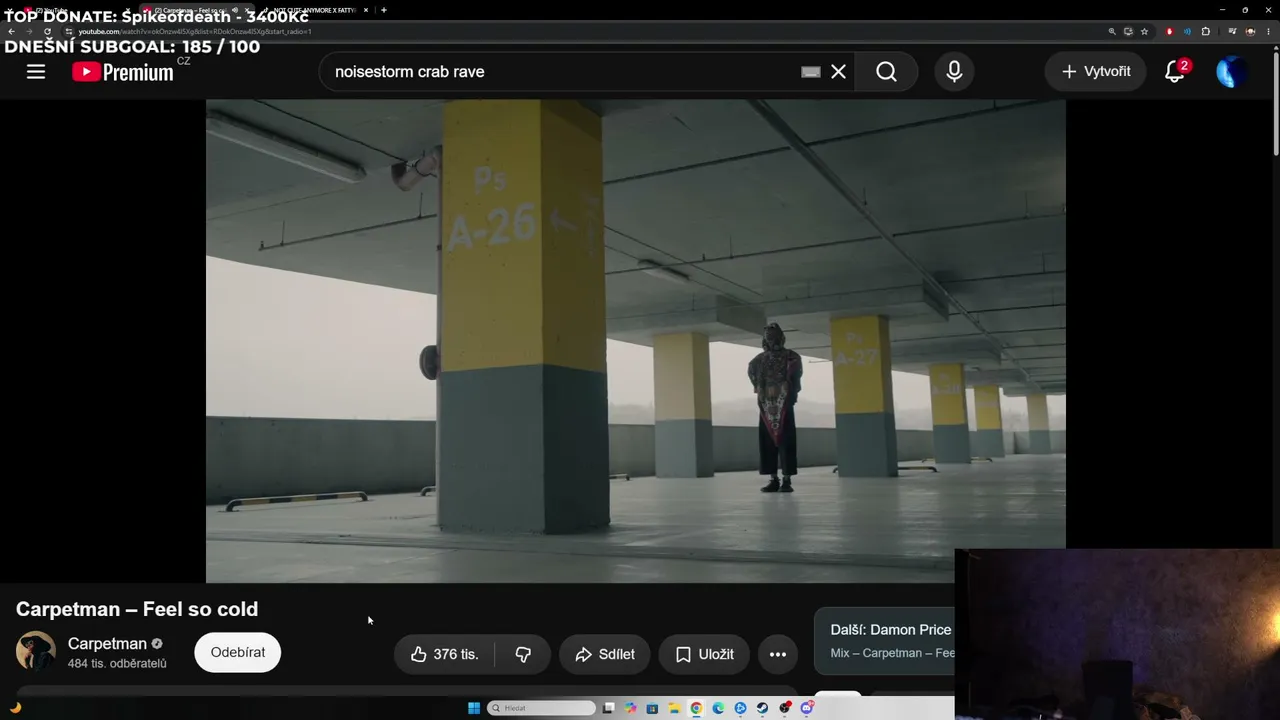Open Microsoft Edge from the taskbar
The height and width of the screenshot is (720, 1280).
pos(718,708)
